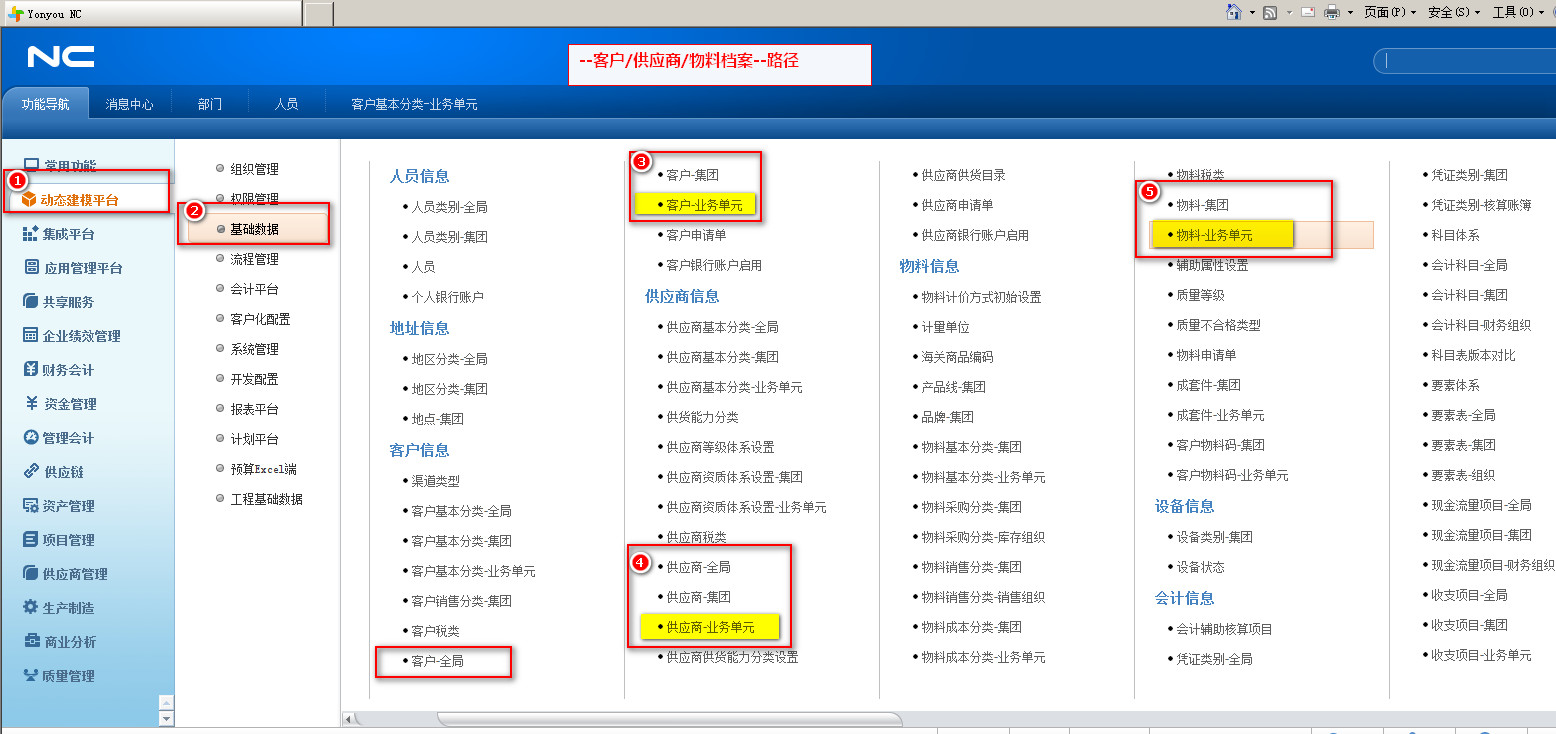This screenshot has width=1556, height=734.
Task: Switch to the 客户基本分类-业务单元 tab
Action: click(x=414, y=104)
